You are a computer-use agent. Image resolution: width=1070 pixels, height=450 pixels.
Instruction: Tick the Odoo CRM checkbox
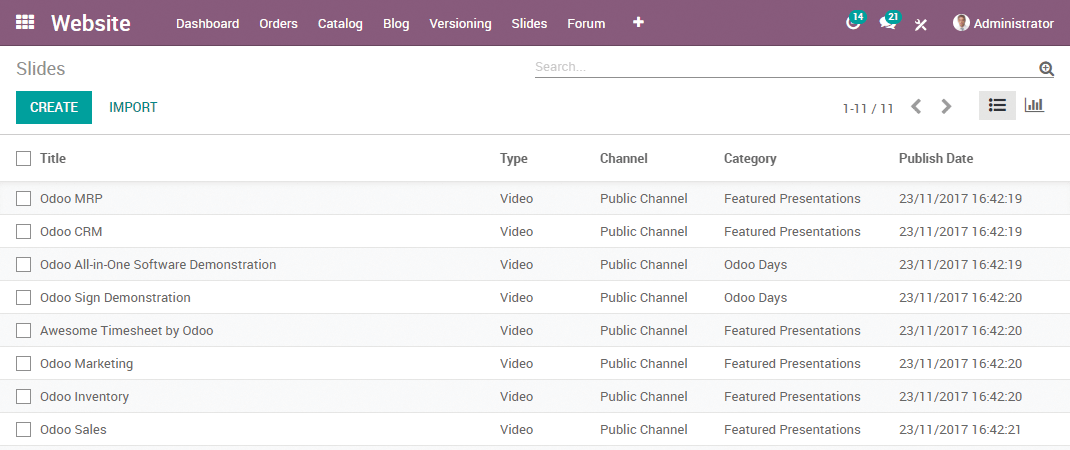[24, 231]
